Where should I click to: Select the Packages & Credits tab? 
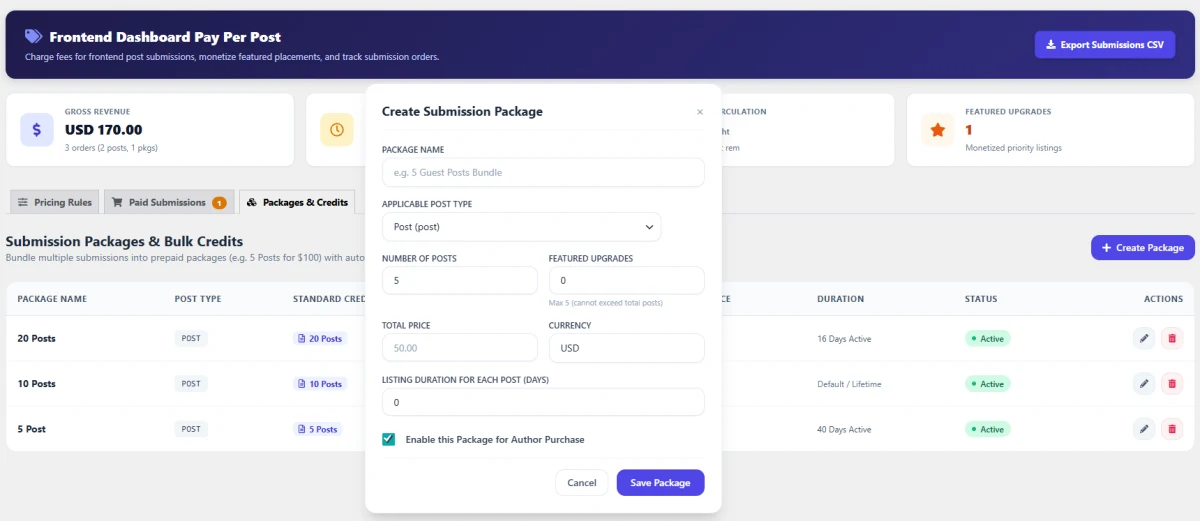[297, 202]
